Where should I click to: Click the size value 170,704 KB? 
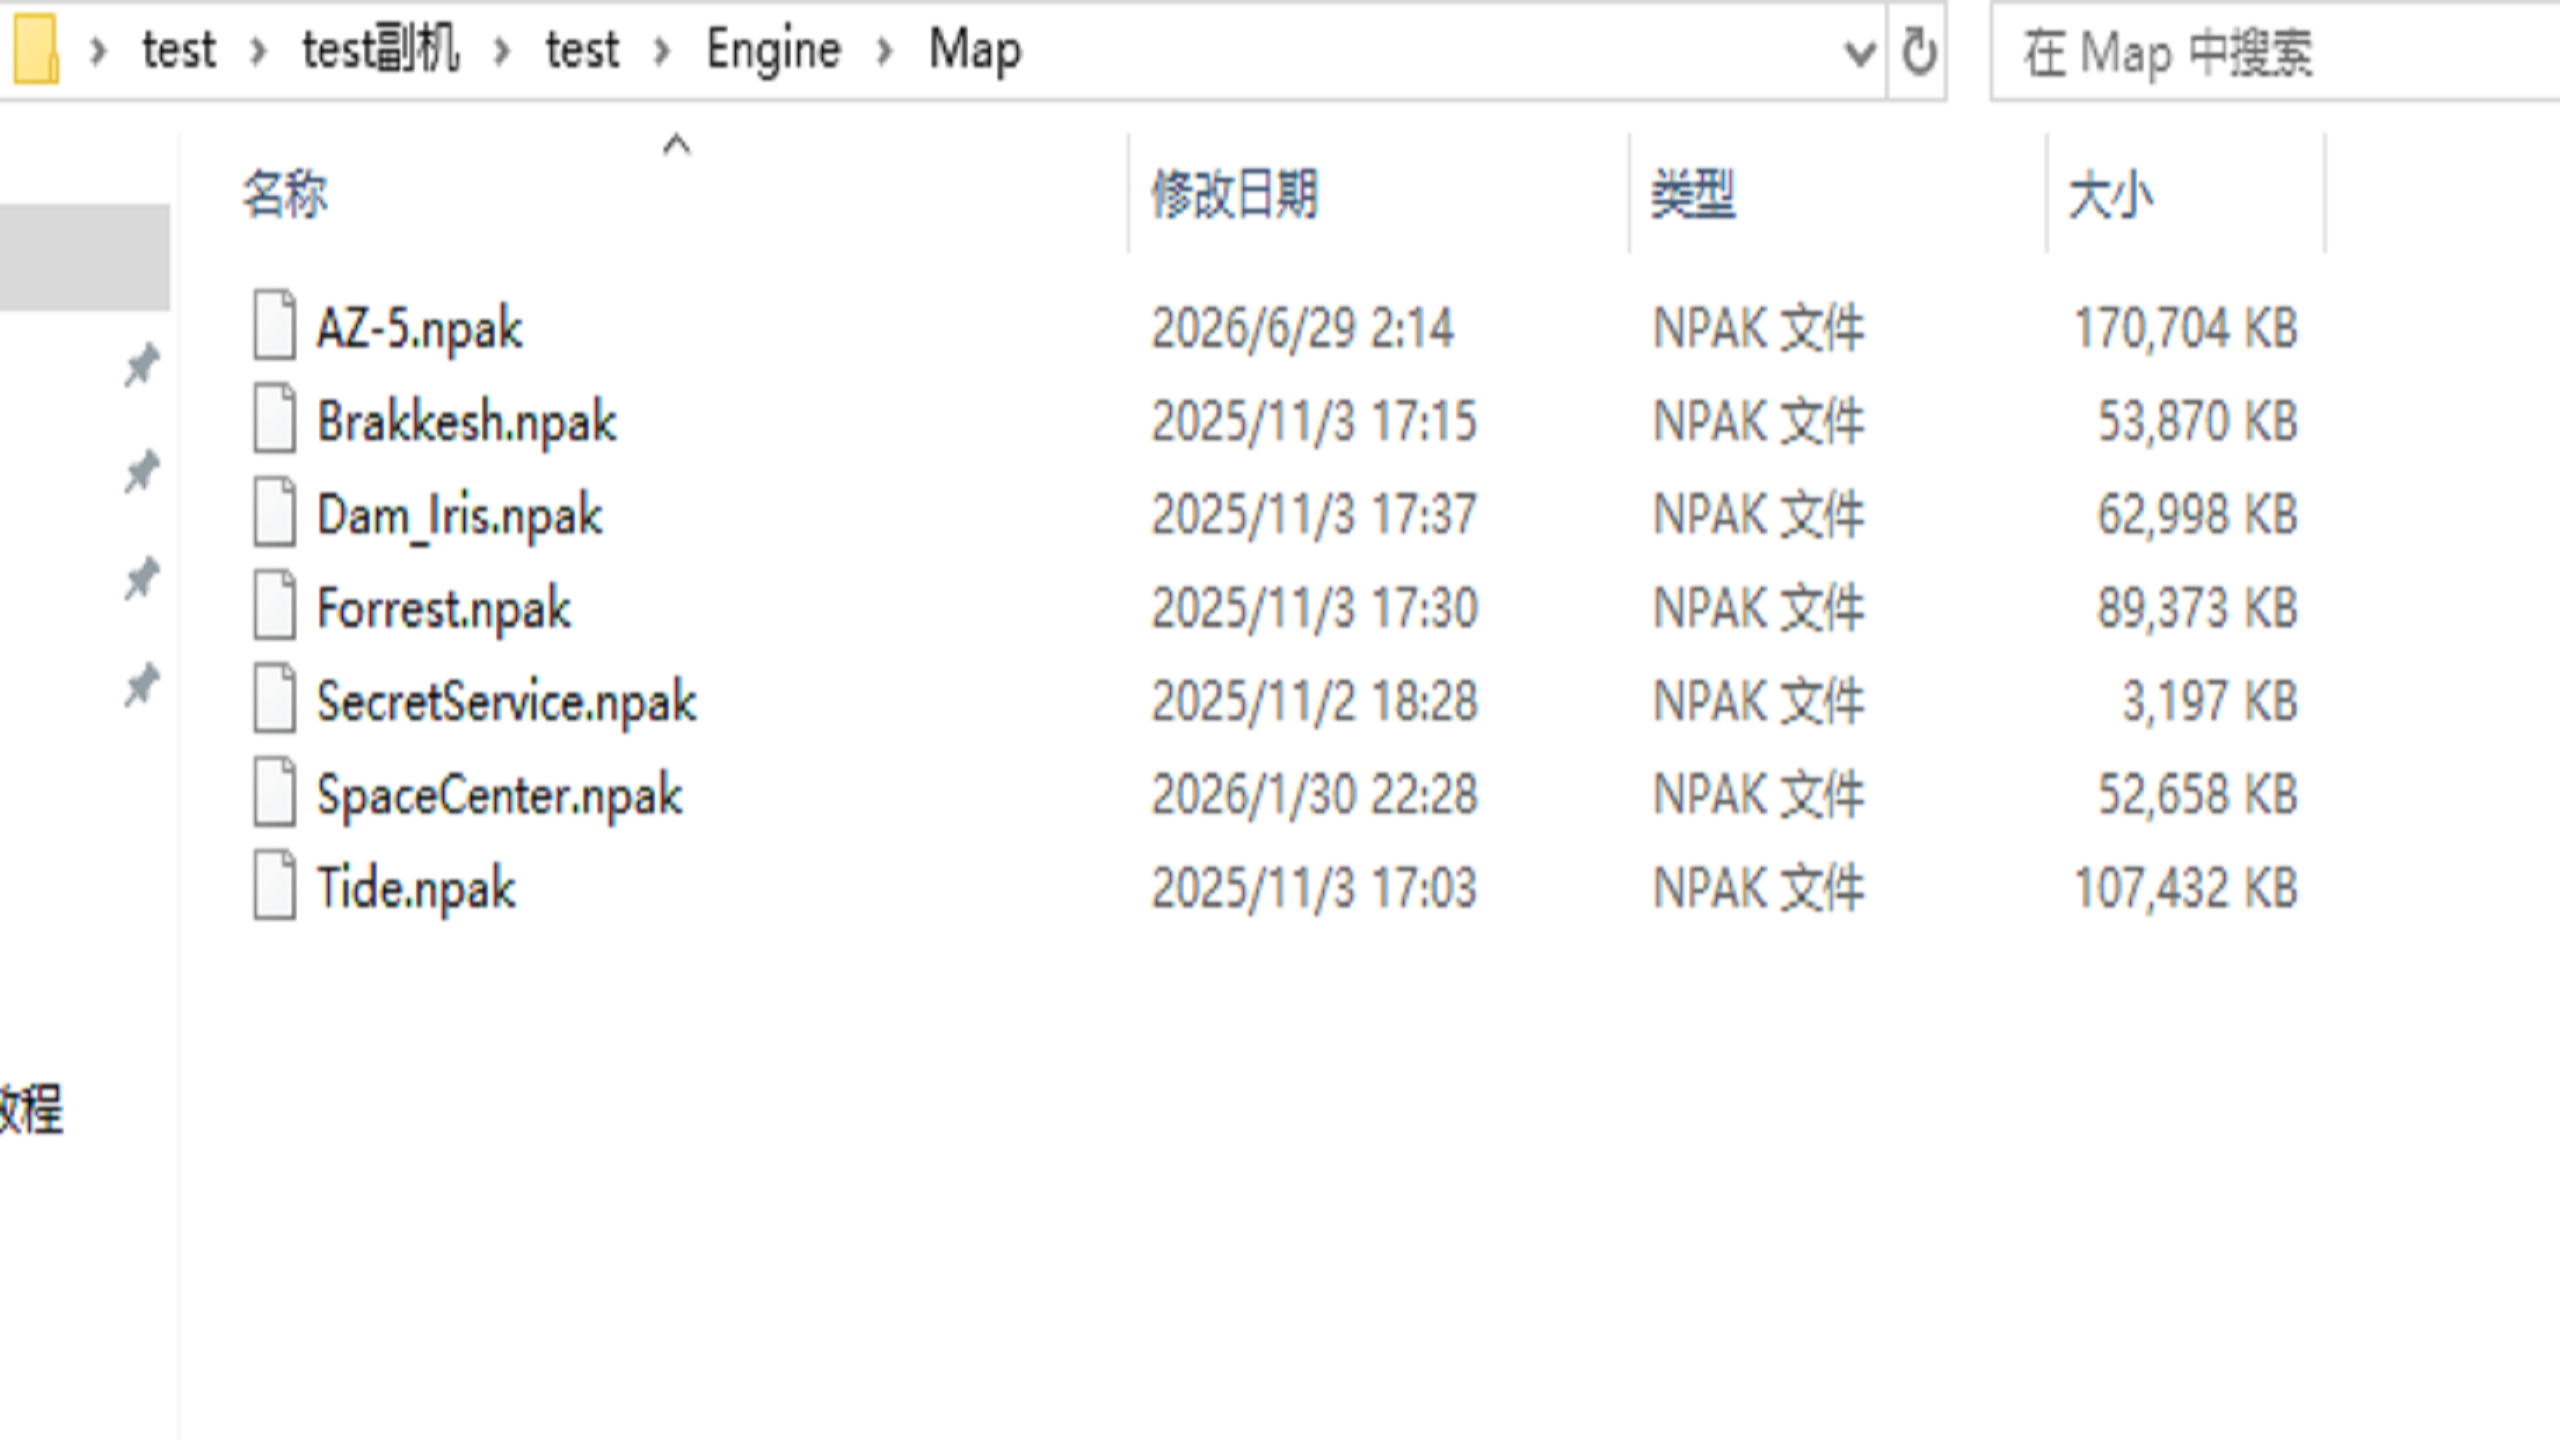tap(2186, 328)
